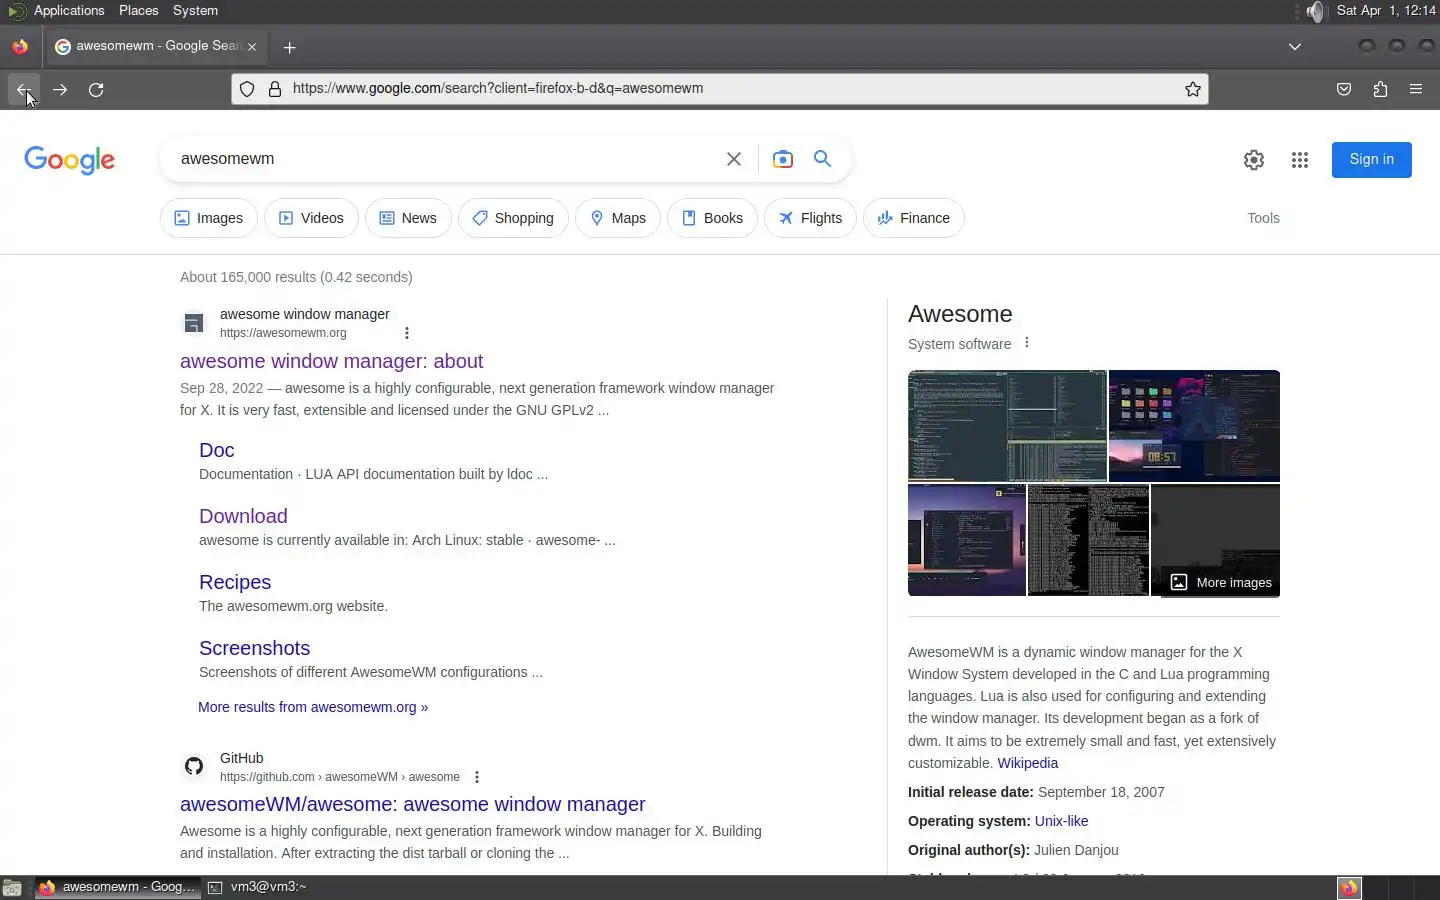
Task: Open the Recipes sitelink
Action: pyautogui.click(x=235, y=582)
